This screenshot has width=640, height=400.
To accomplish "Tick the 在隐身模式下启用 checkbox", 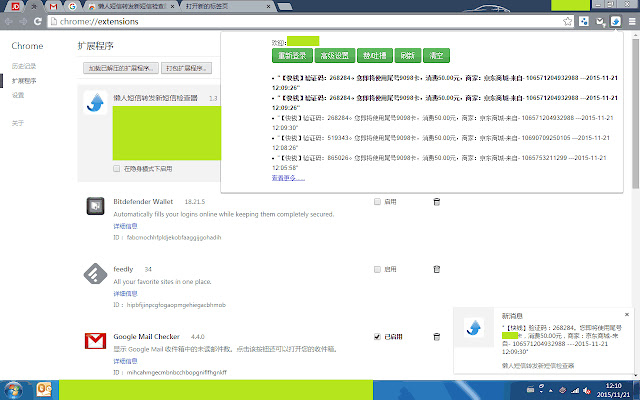I will pyautogui.click(x=117, y=169).
